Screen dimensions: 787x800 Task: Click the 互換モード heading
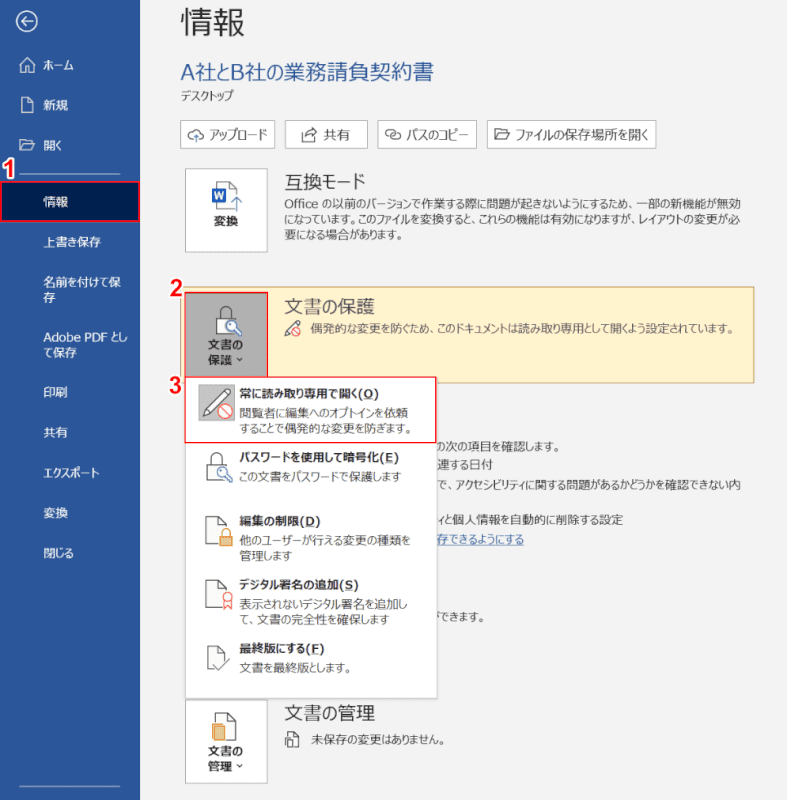(325, 182)
